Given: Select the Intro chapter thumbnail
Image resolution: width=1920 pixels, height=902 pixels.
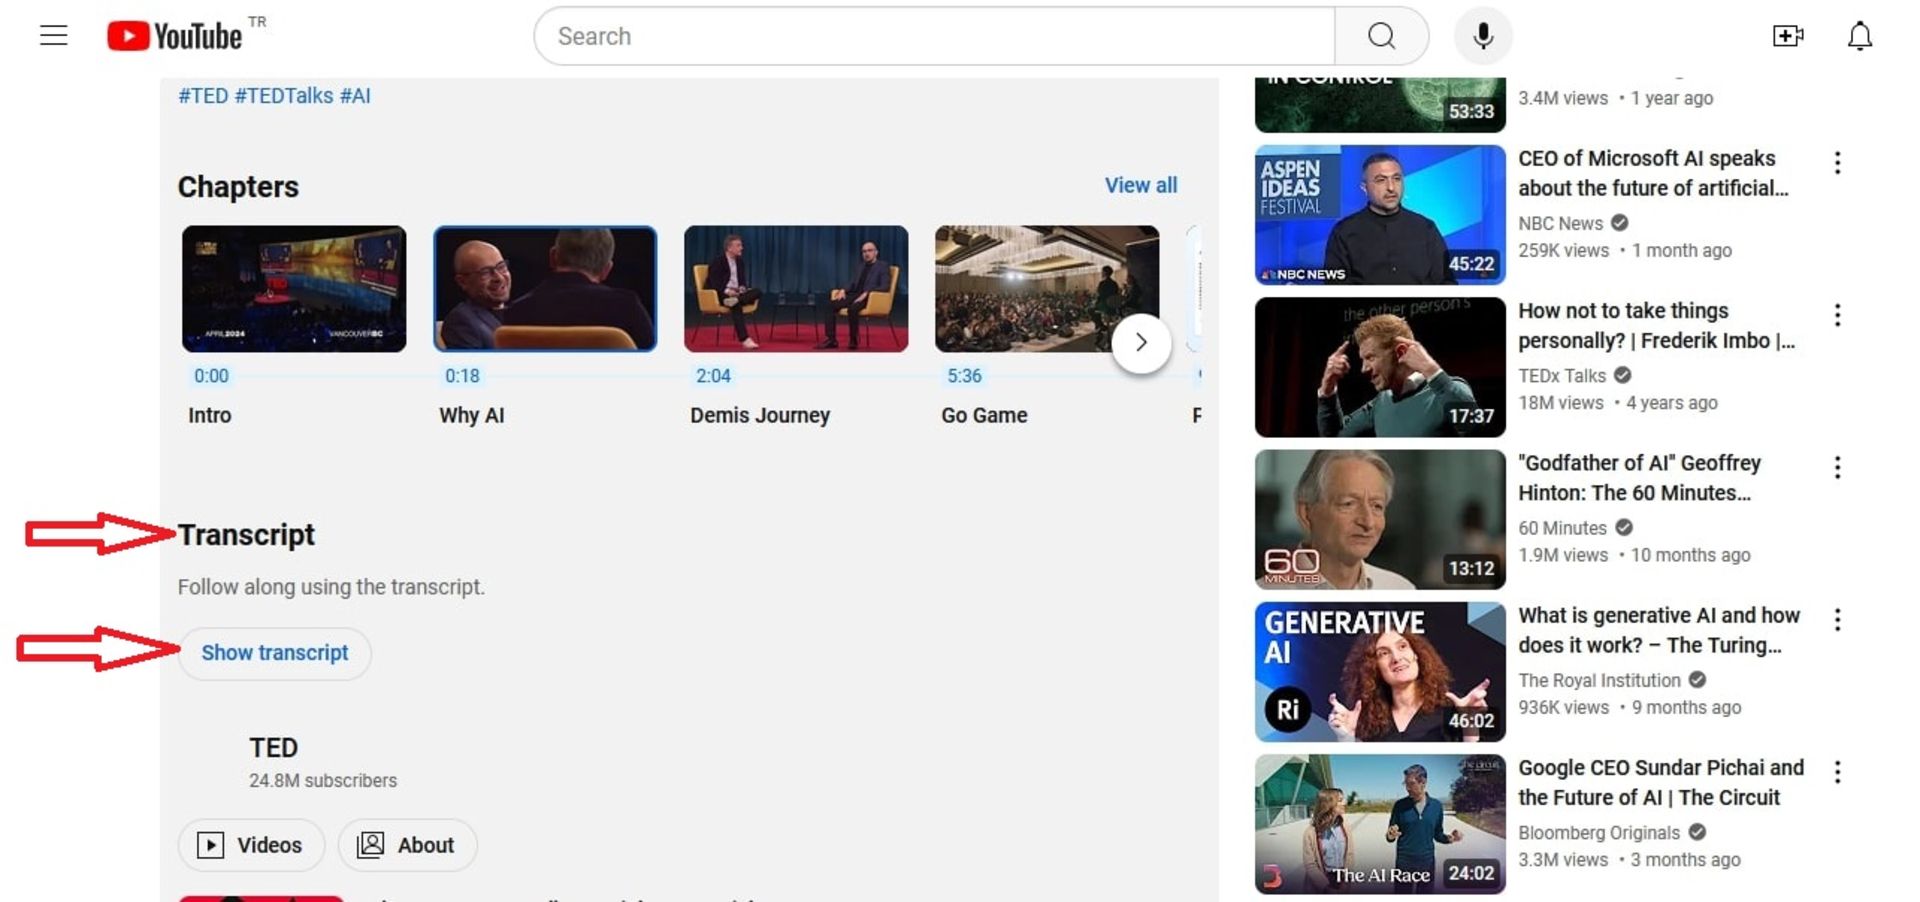Looking at the screenshot, I should coord(294,289).
